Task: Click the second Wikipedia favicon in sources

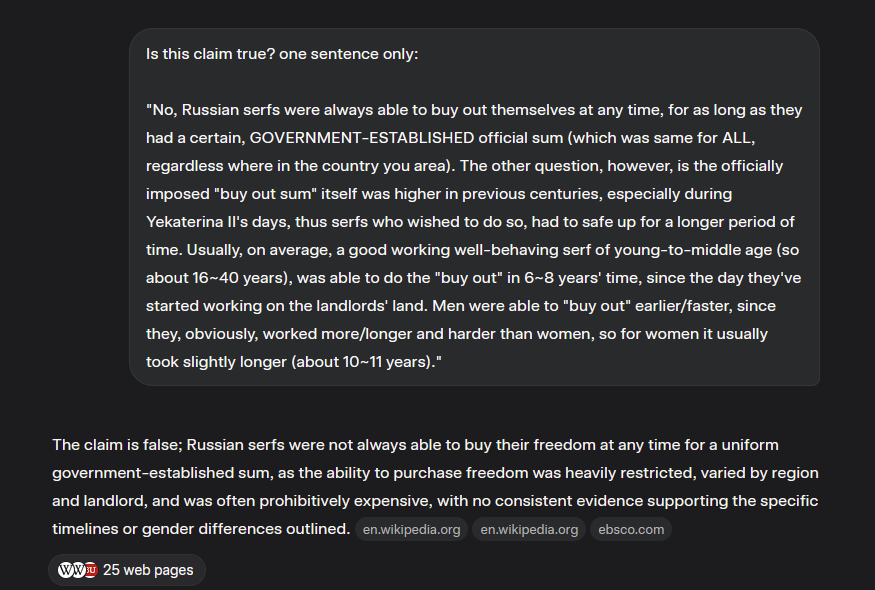Action: (78, 570)
